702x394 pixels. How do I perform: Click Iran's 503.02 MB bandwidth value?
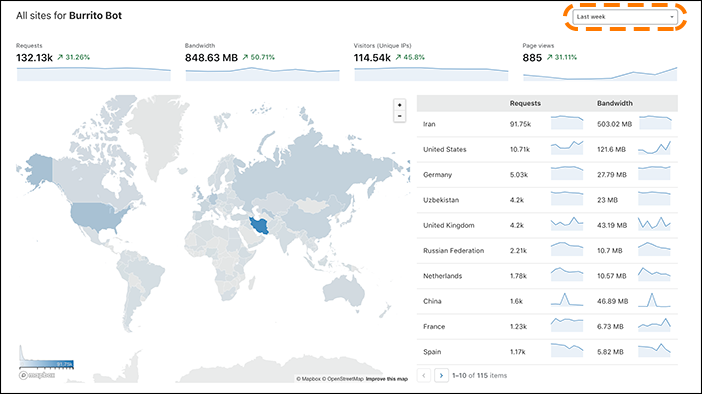click(x=614, y=124)
